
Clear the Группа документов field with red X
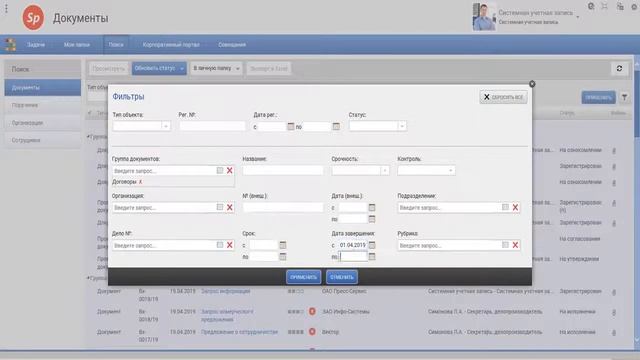pos(230,171)
